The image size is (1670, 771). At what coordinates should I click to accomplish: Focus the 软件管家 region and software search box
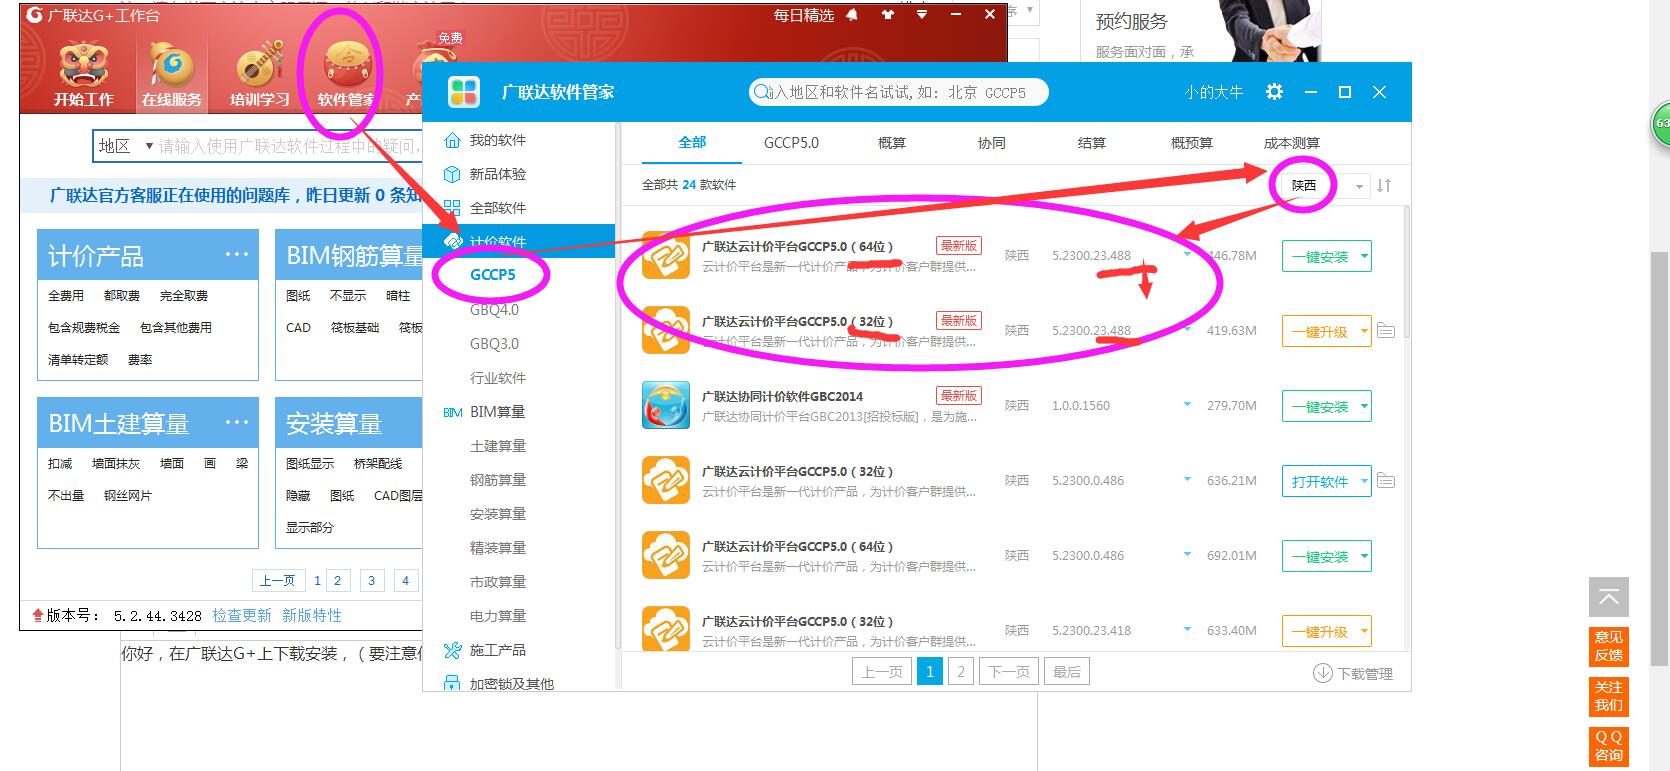tap(898, 92)
